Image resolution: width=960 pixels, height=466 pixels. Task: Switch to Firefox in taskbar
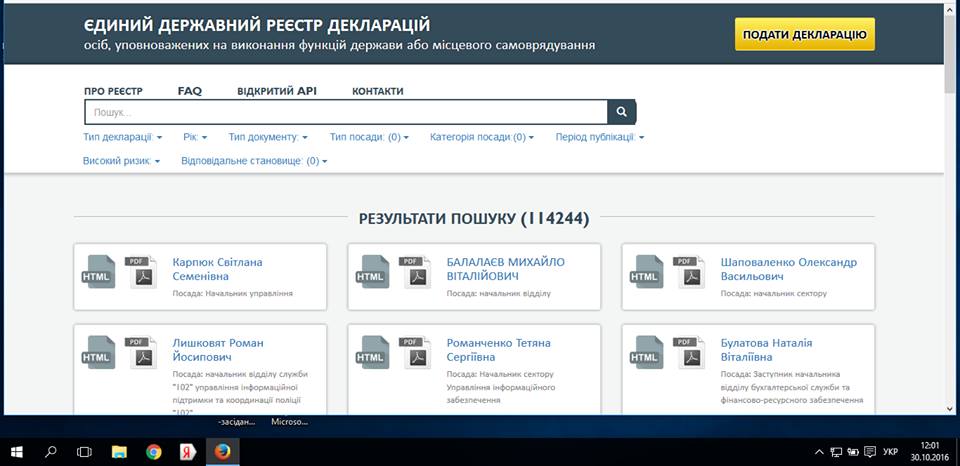223,452
